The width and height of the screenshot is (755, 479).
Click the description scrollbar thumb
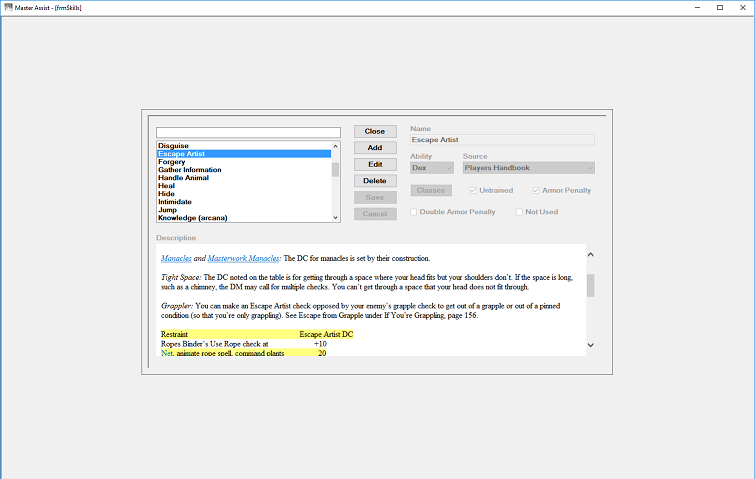(x=590, y=285)
